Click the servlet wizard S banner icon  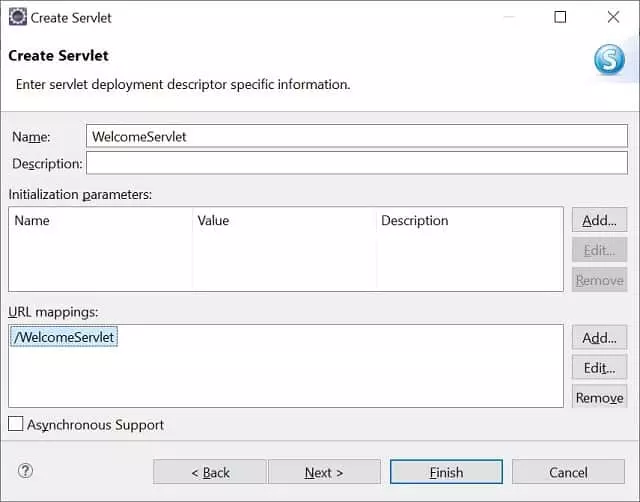coord(609,60)
